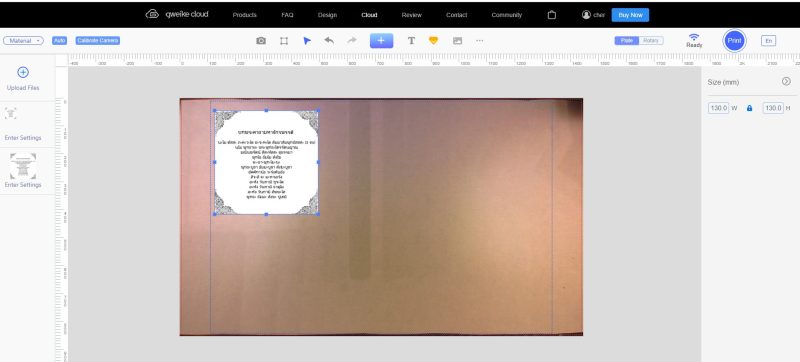Click the round Print button

point(734,41)
